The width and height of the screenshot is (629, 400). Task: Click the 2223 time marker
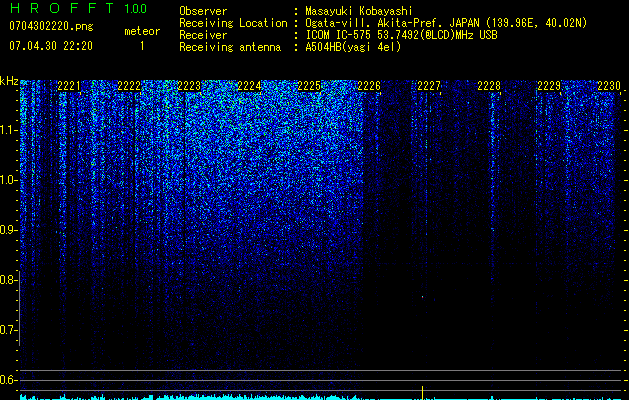[189, 86]
